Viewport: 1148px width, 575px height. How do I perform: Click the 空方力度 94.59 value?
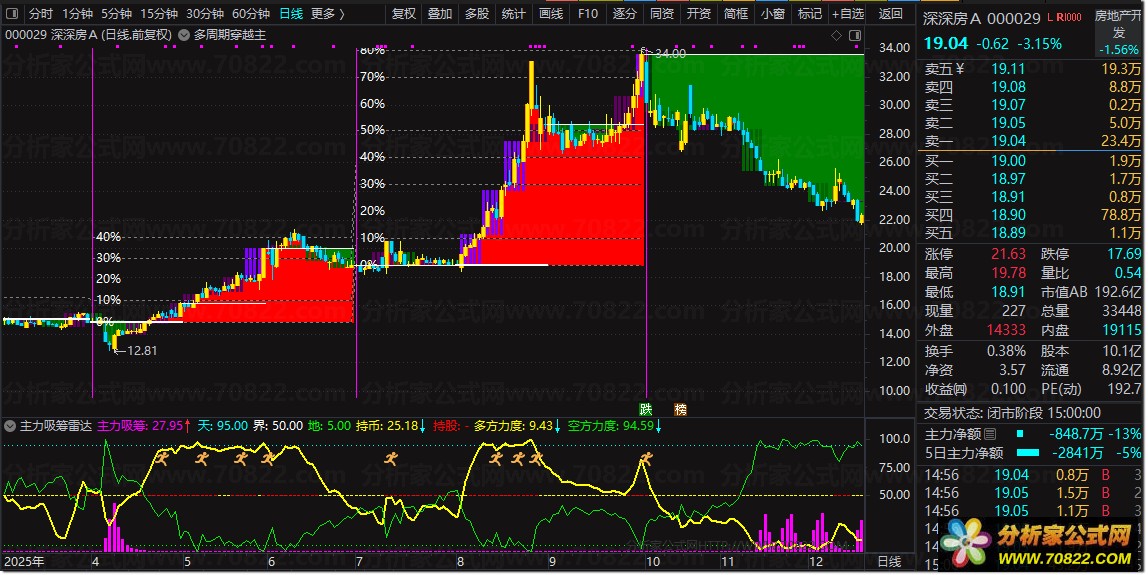pos(636,426)
